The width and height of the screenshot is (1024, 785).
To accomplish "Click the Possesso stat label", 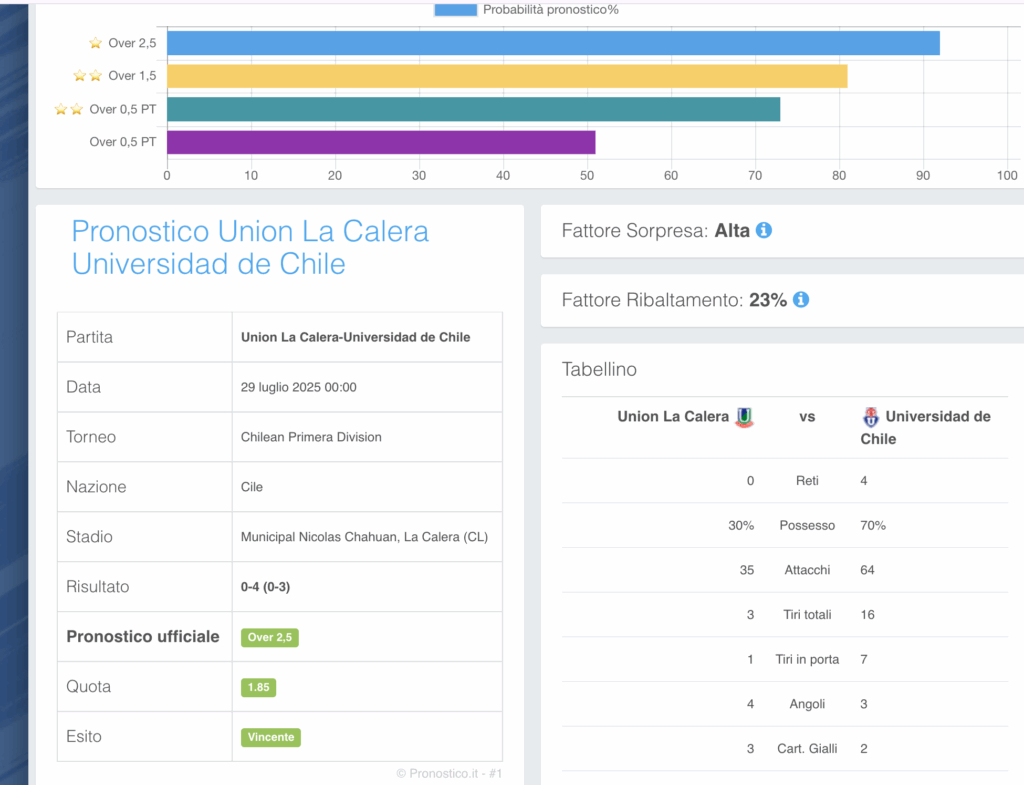I will (x=807, y=526).
